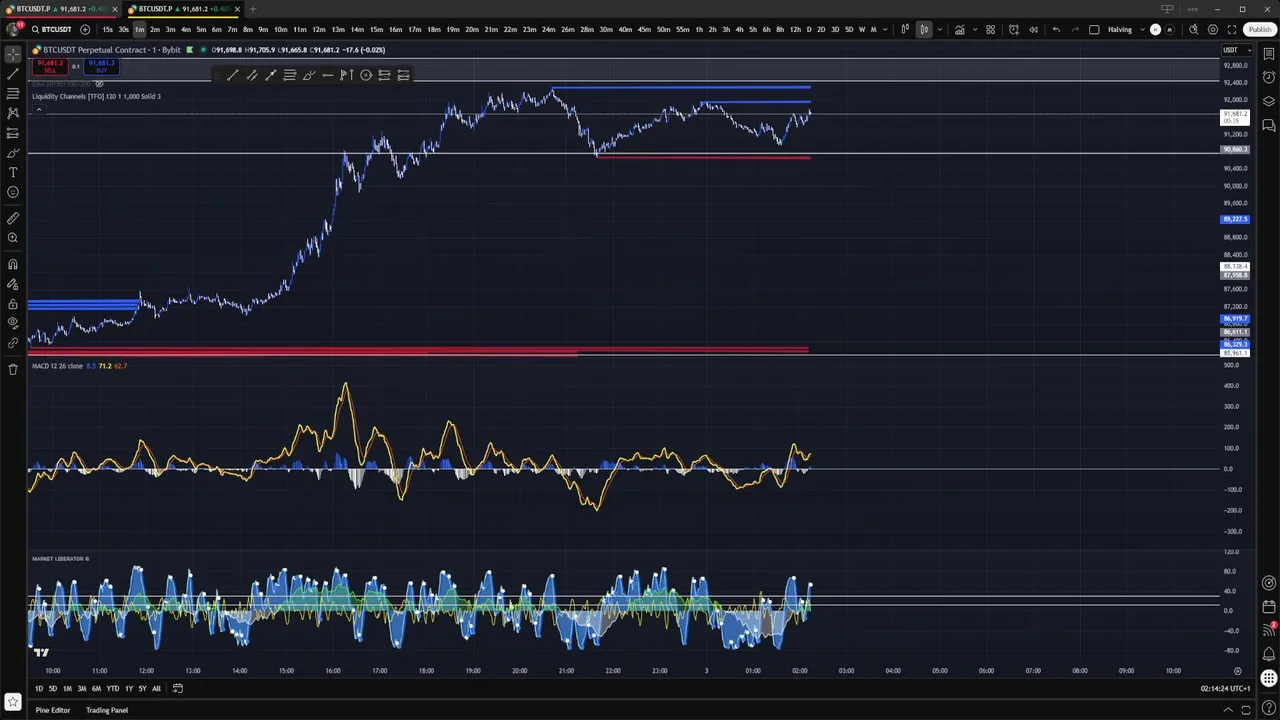The width and height of the screenshot is (1280, 720).
Task: Open the emoji/icons tool in left sidebar
Action: [x=13, y=192]
